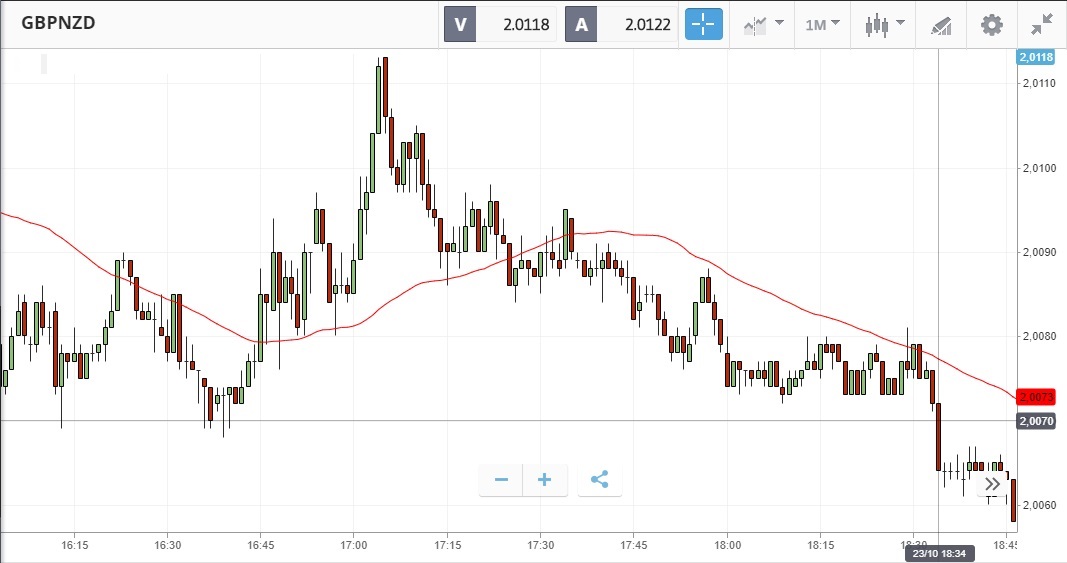
Task: Click the GBPNZD symbol title
Action: coord(59,22)
